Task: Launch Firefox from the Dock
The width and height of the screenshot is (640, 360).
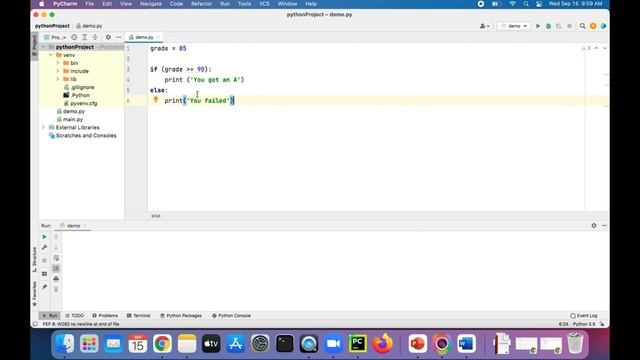Action: [x=382, y=344]
